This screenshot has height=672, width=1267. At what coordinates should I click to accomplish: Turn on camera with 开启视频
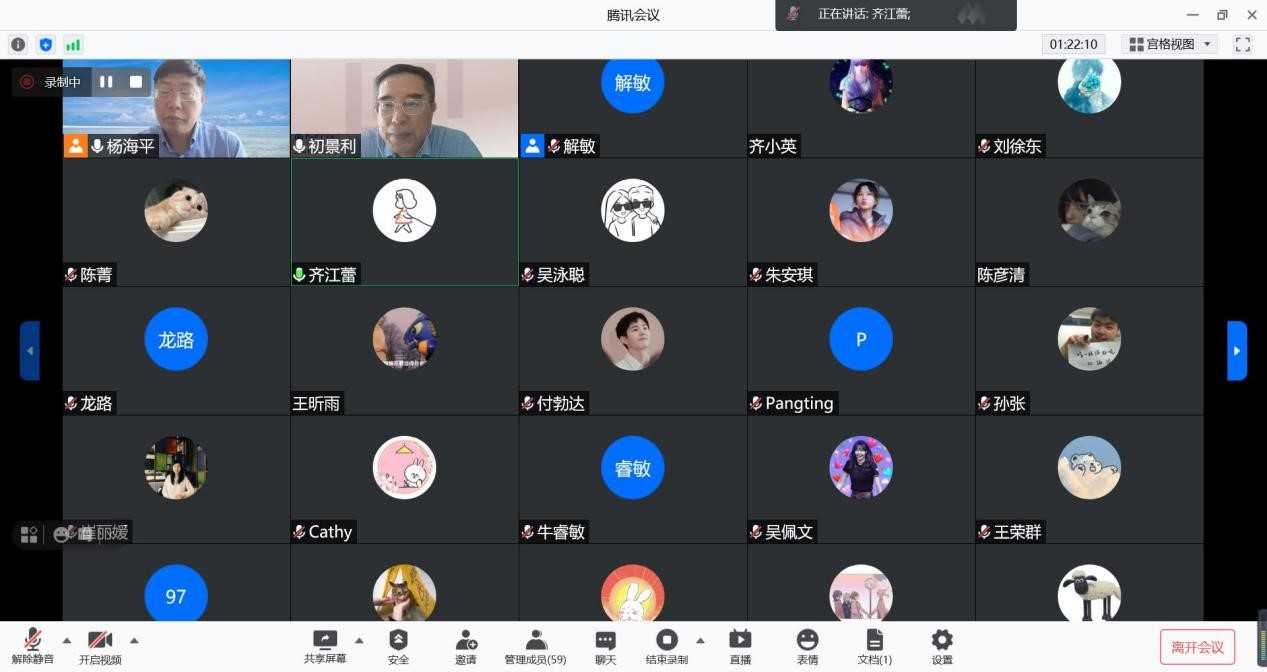[100, 646]
